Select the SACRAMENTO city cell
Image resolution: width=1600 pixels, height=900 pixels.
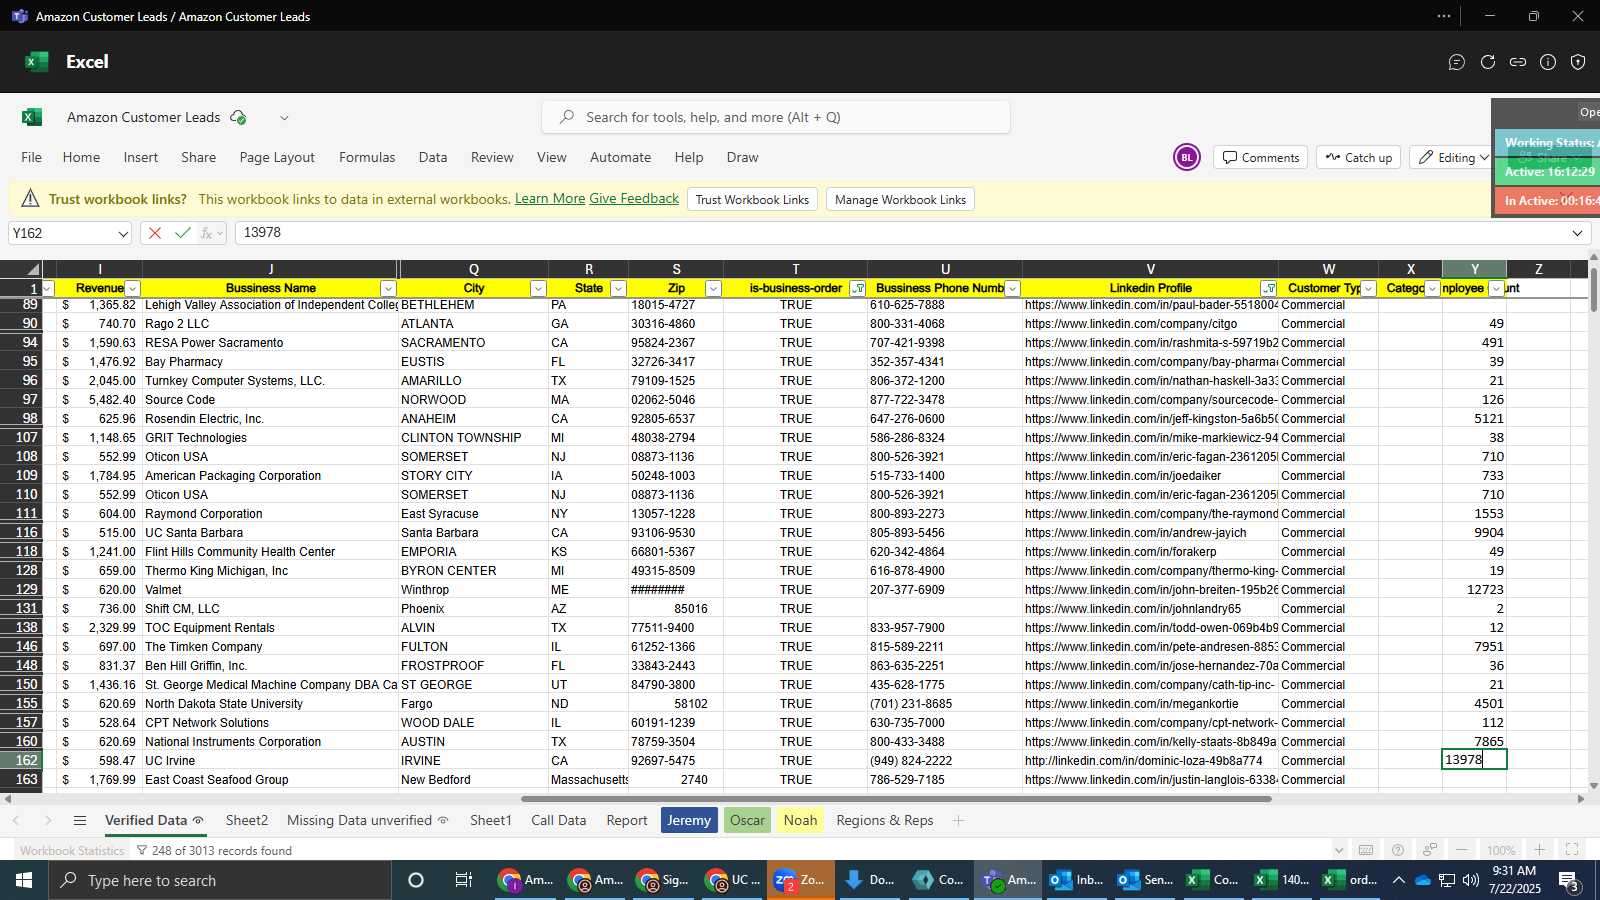473,343
